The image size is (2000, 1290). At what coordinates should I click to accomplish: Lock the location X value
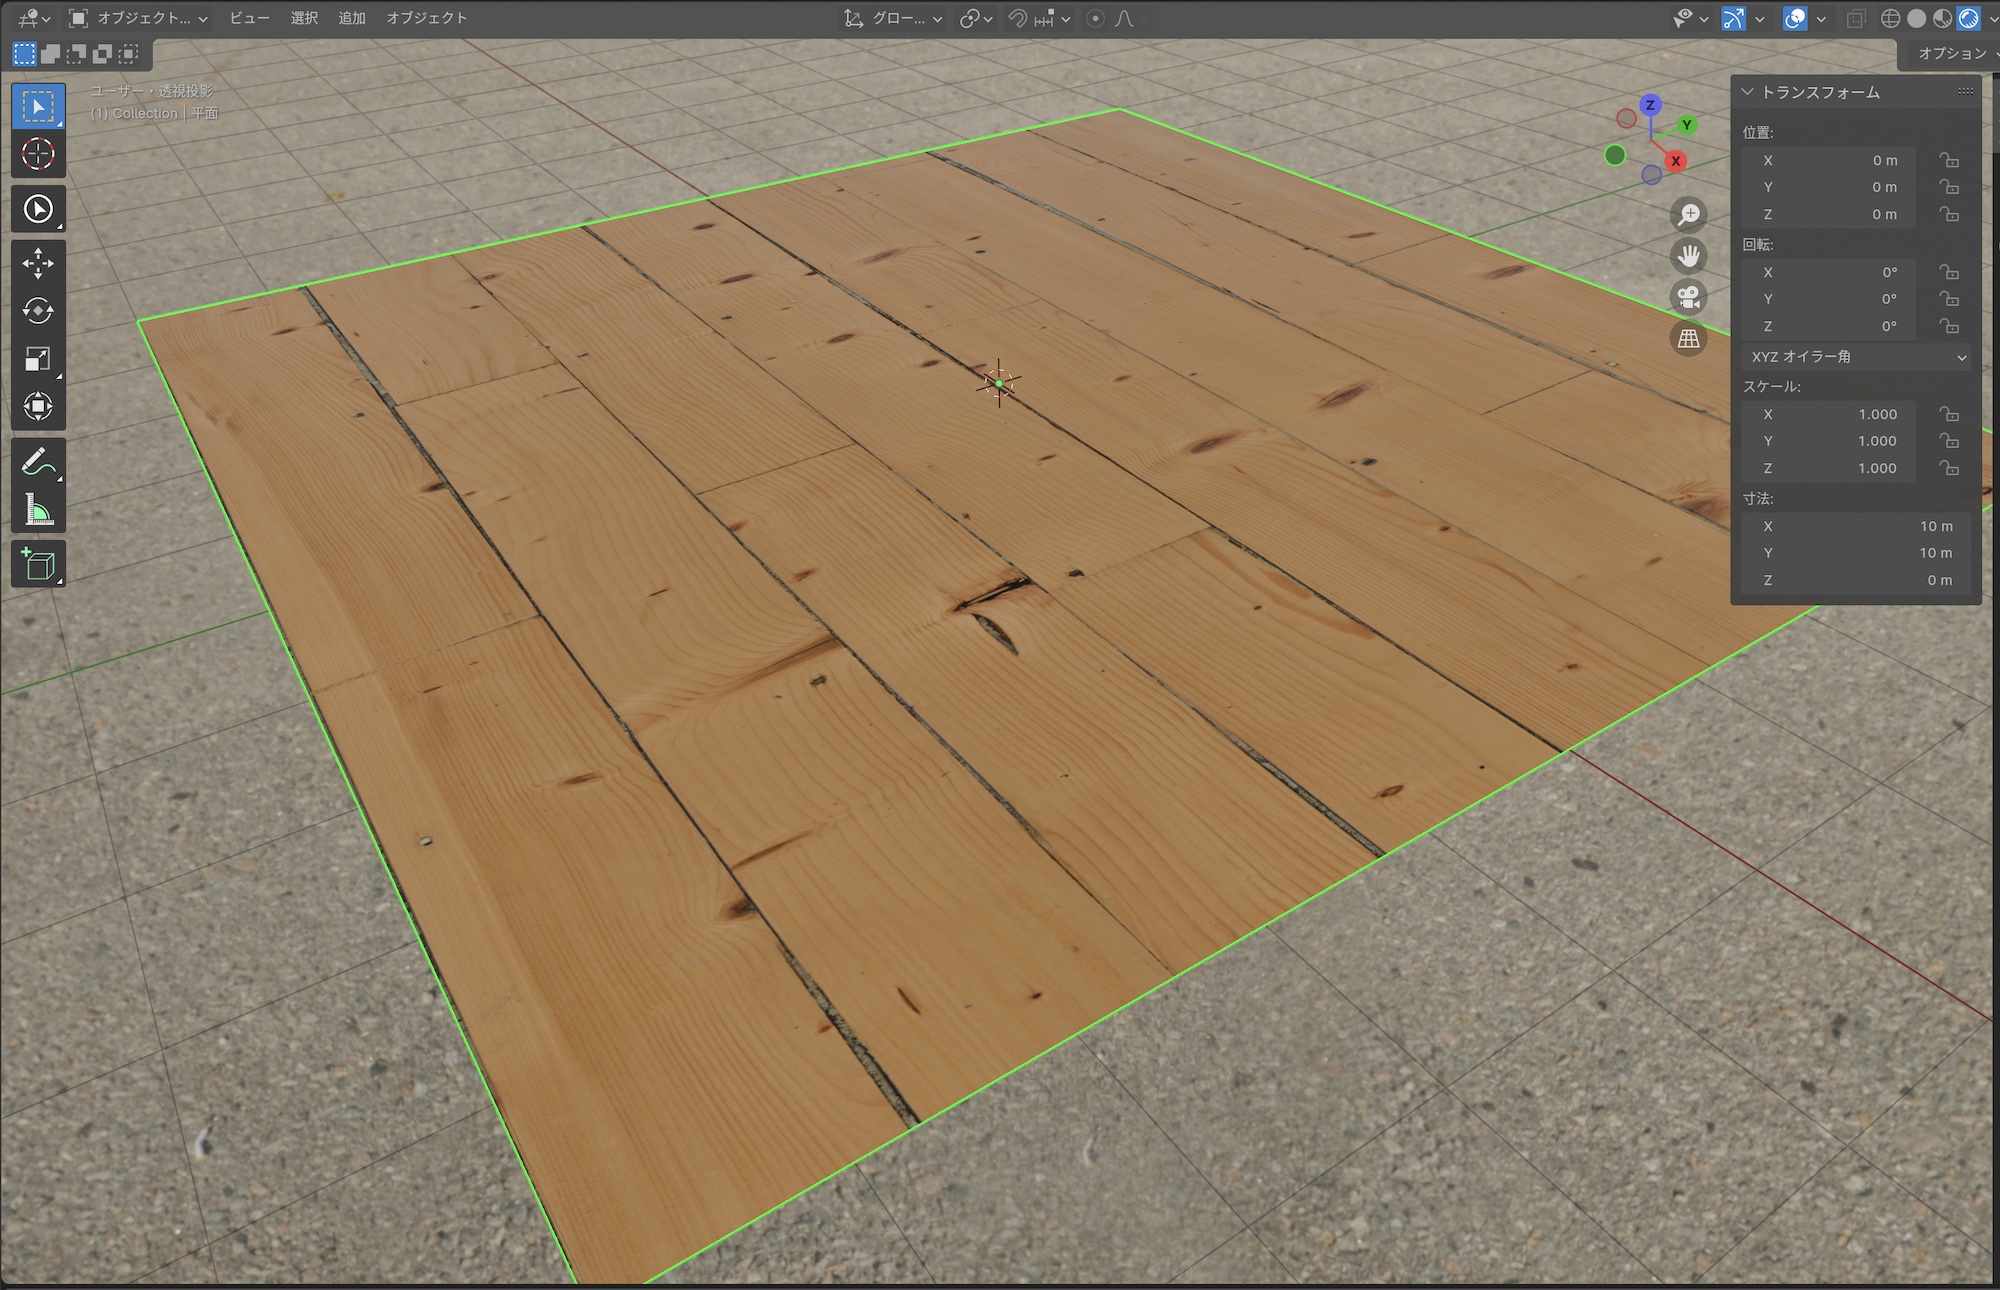pos(1948,160)
